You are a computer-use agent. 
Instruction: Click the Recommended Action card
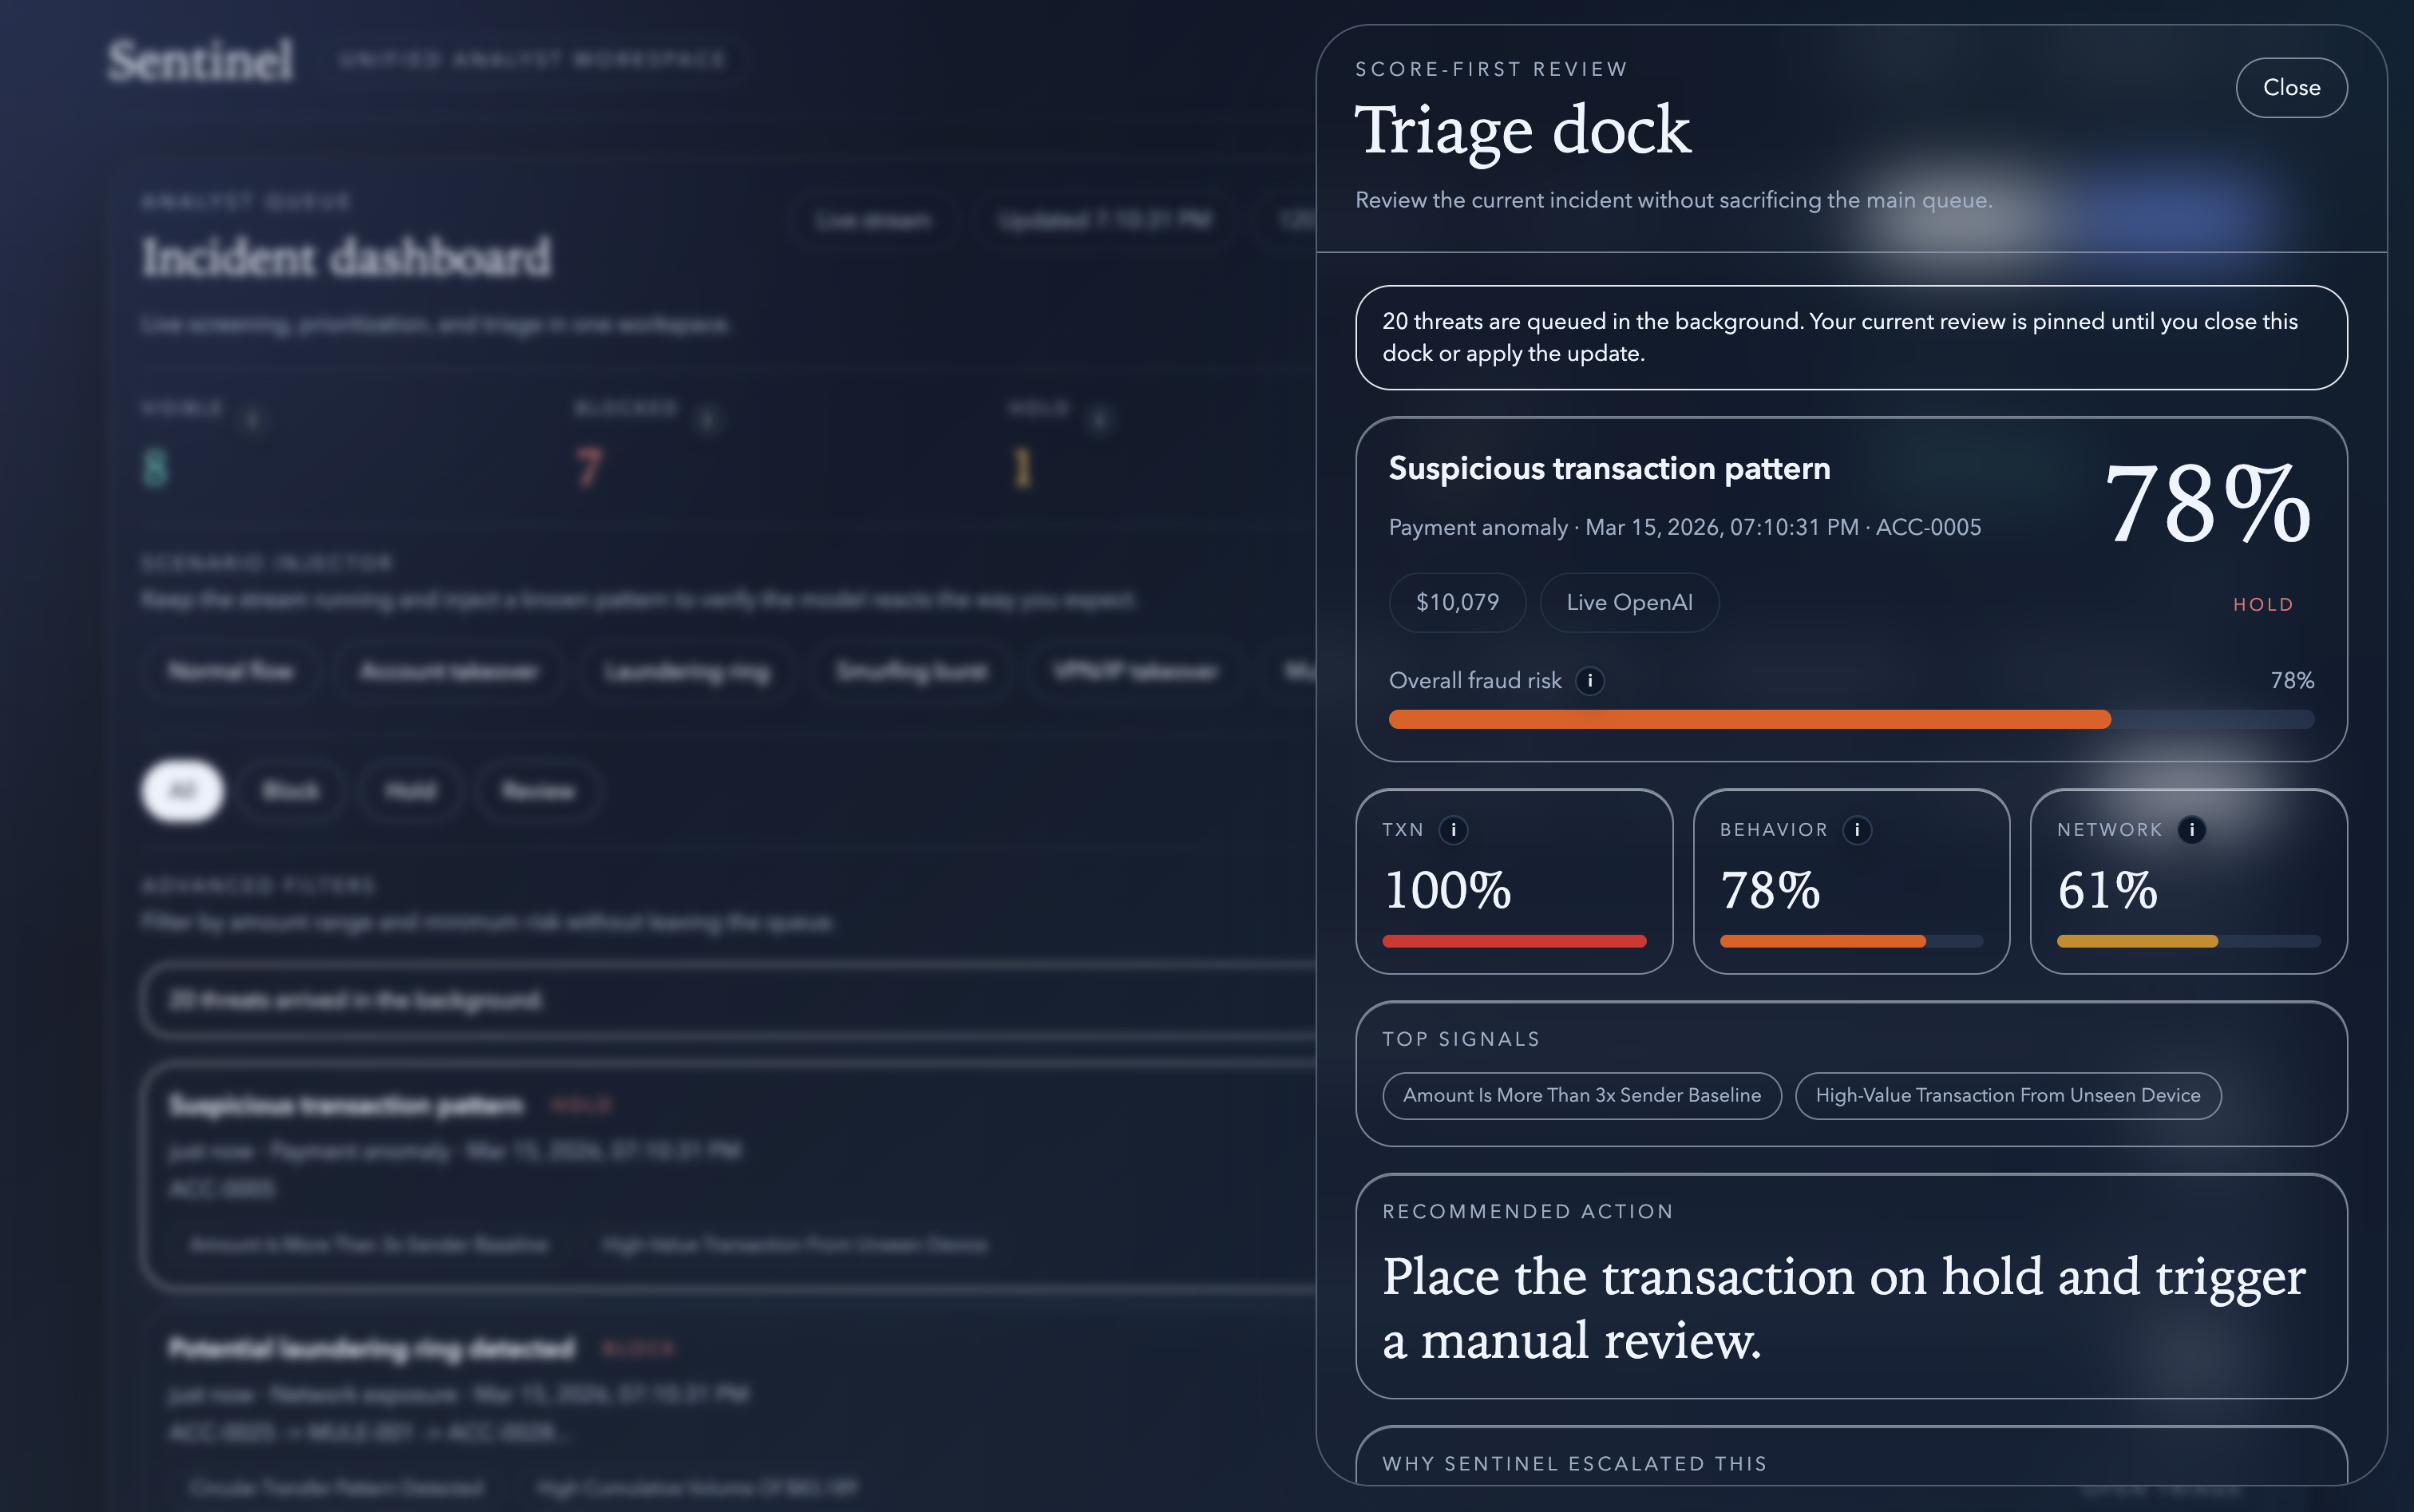(1851, 1286)
